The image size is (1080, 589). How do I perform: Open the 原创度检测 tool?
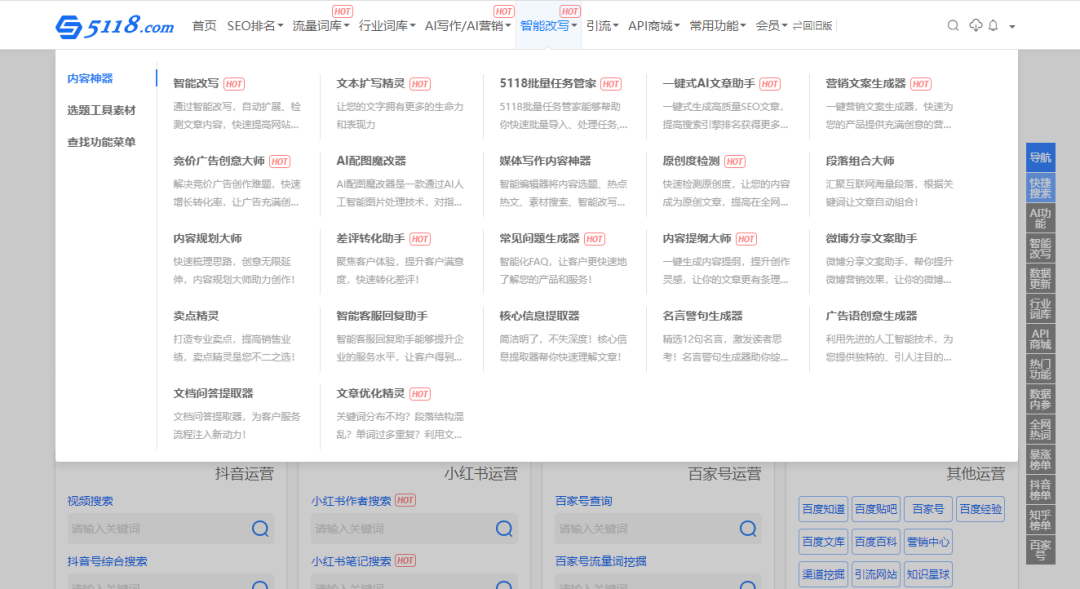point(691,161)
